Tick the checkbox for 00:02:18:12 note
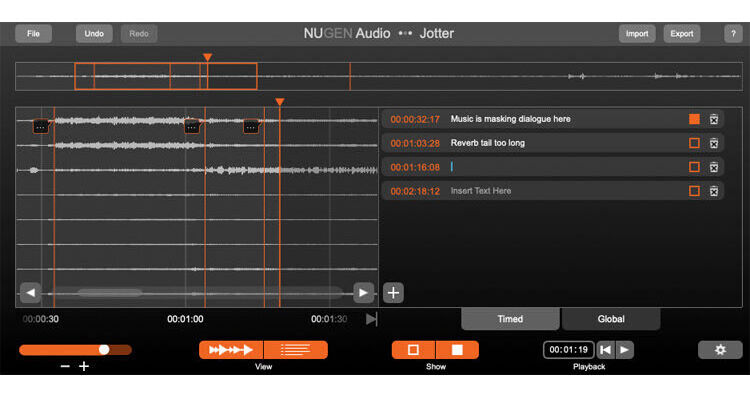750x394 pixels. 694,191
